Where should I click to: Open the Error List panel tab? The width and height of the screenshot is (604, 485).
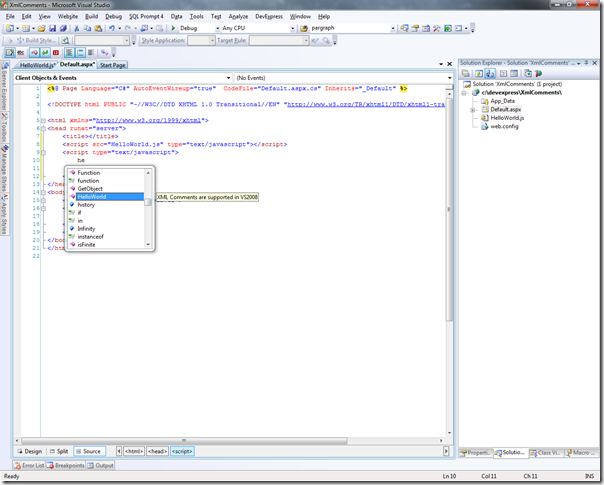pyautogui.click(x=29, y=465)
